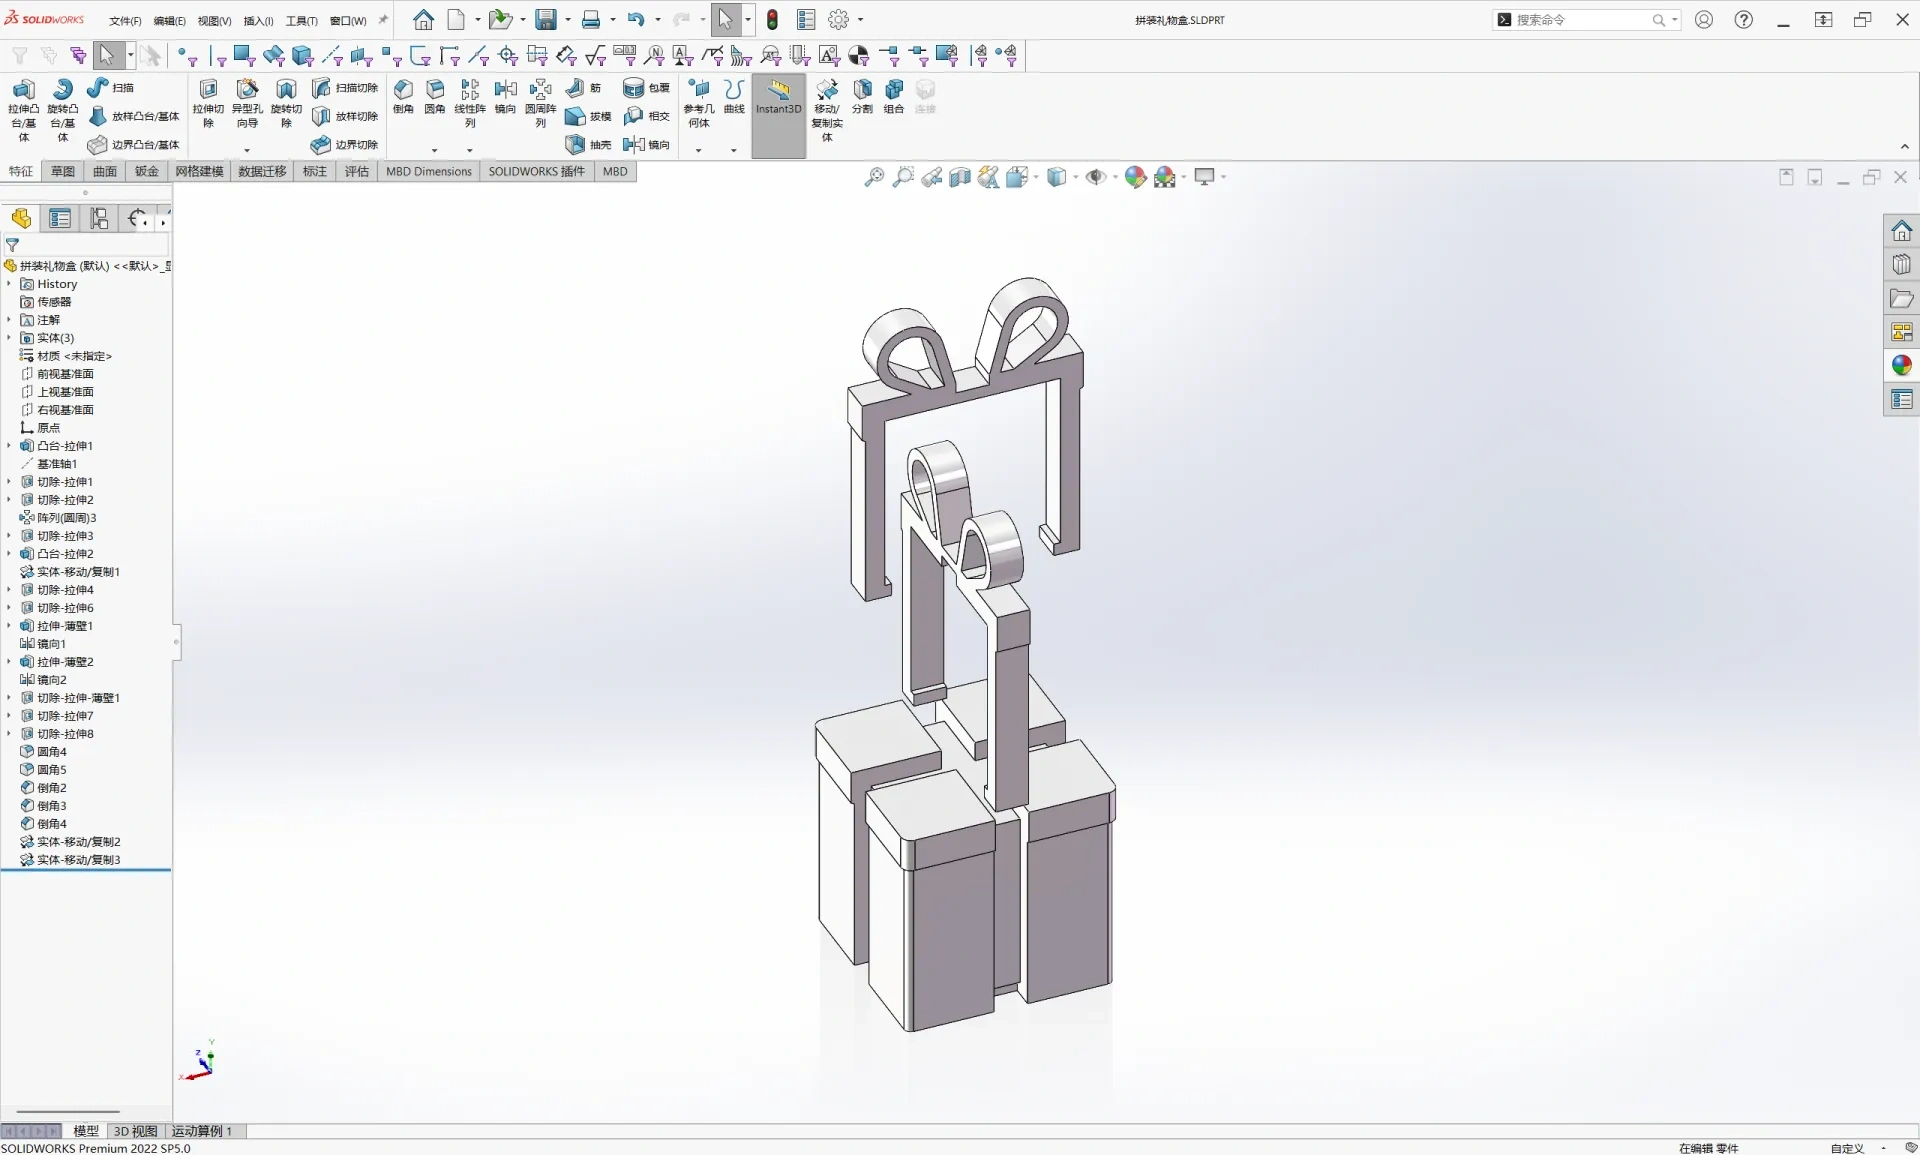Click the Rebuild traffic light icon
The image size is (1920, 1155).
(x=772, y=20)
